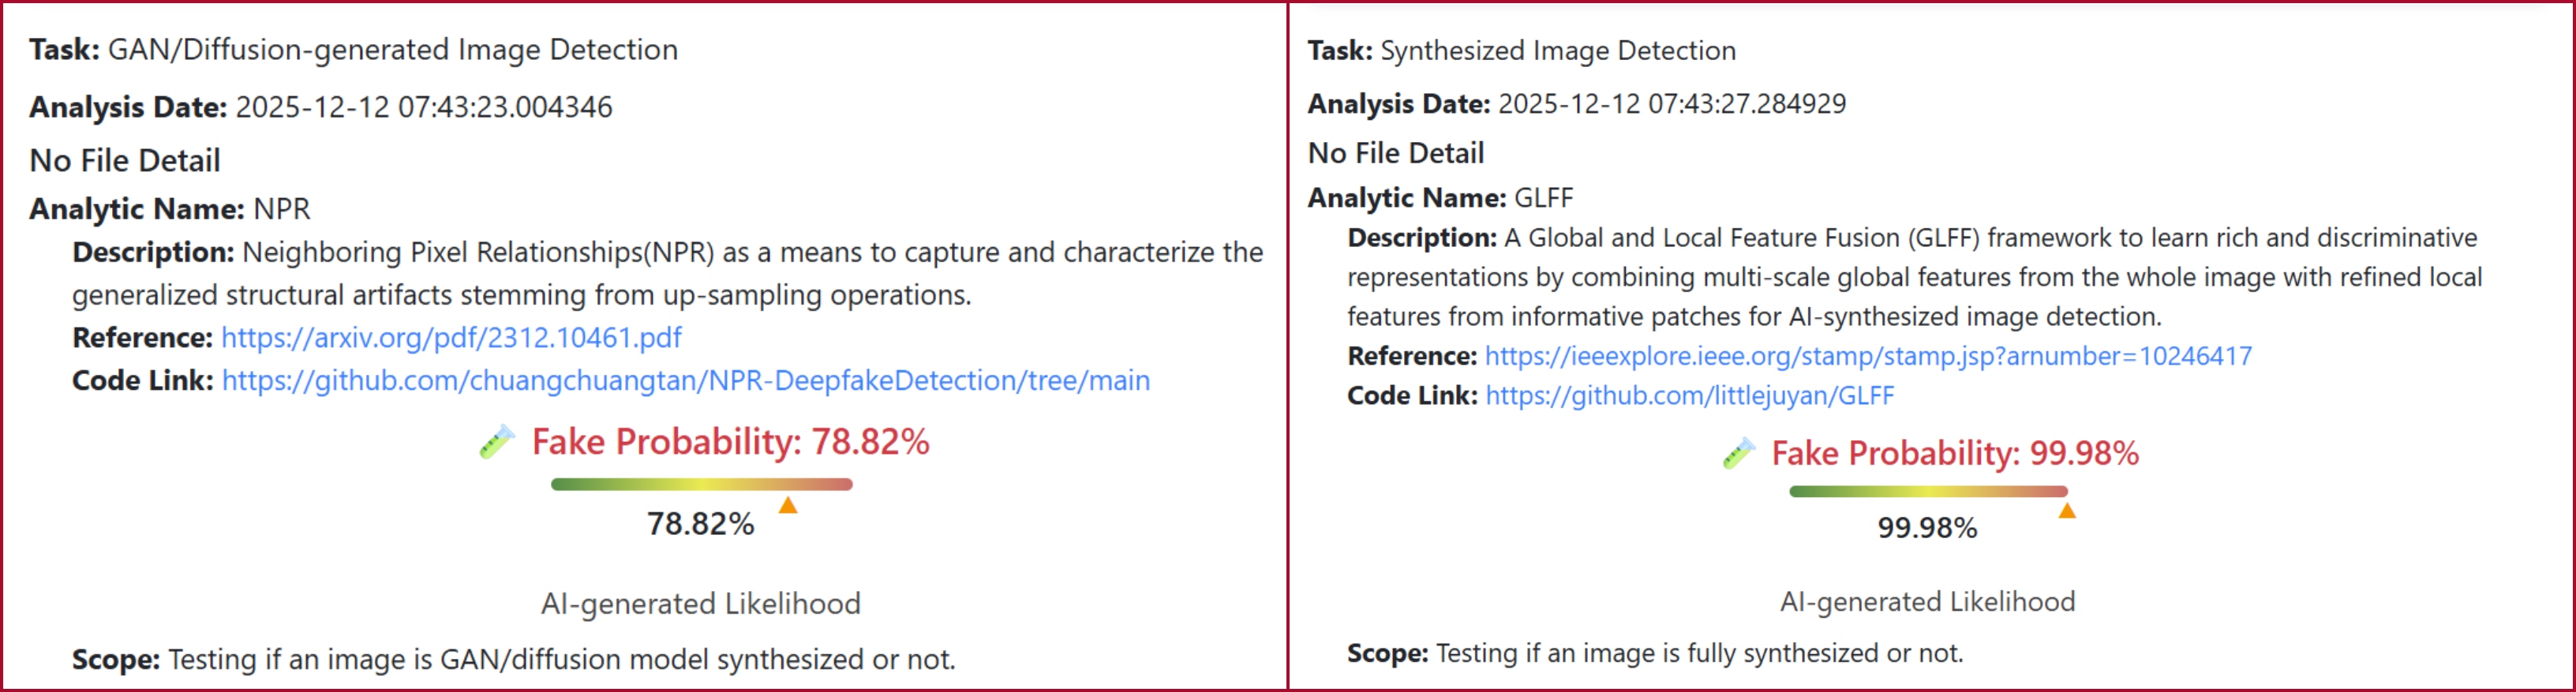Open the arxiv.org NPR reference PDF link
This screenshot has width=2576, height=692.
pyautogui.click(x=451, y=338)
